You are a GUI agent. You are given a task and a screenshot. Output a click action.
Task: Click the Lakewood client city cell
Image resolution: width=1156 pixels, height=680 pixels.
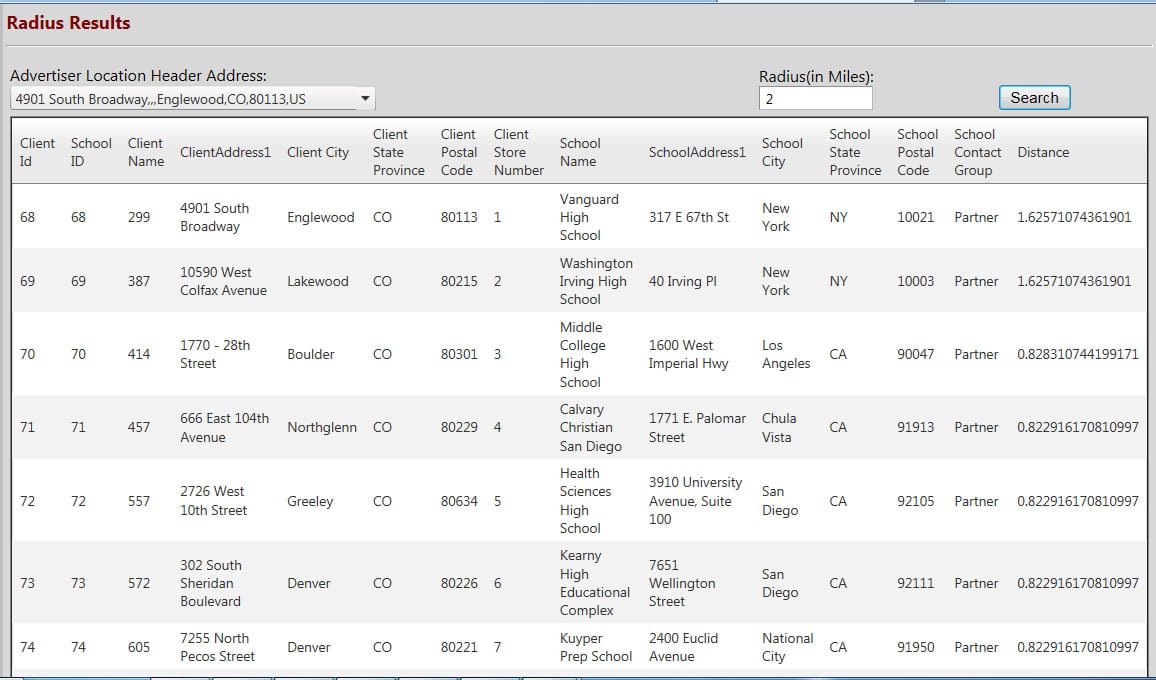[x=318, y=281]
